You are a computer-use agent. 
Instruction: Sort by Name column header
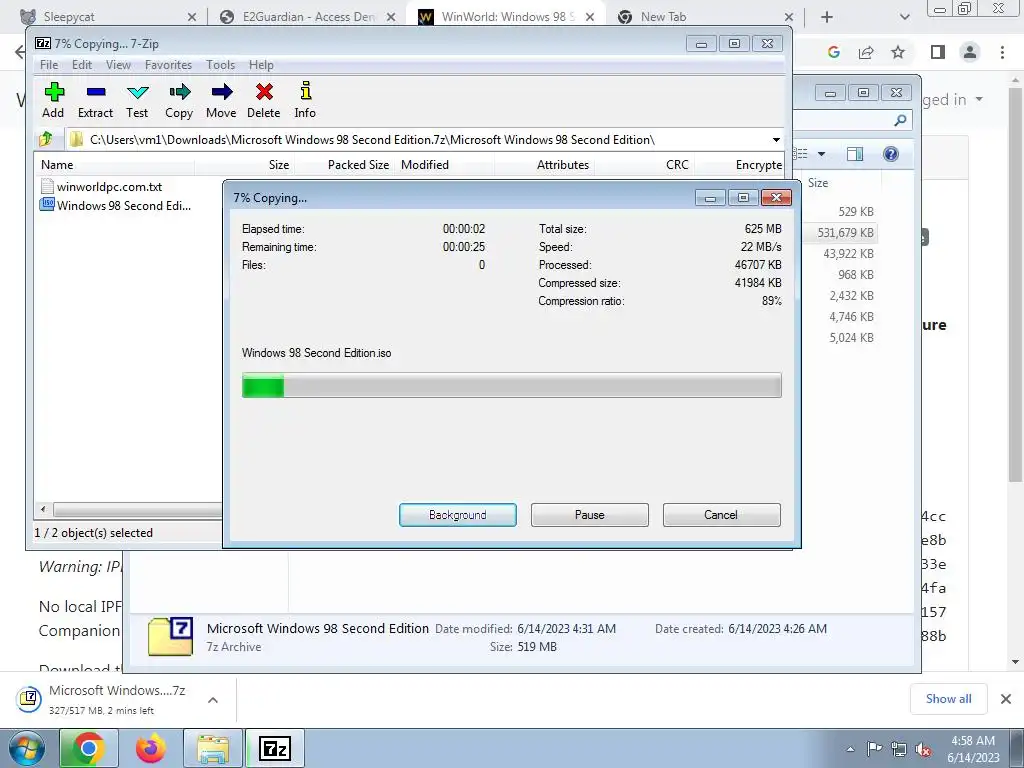pyautogui.click(x=114, y=165)
